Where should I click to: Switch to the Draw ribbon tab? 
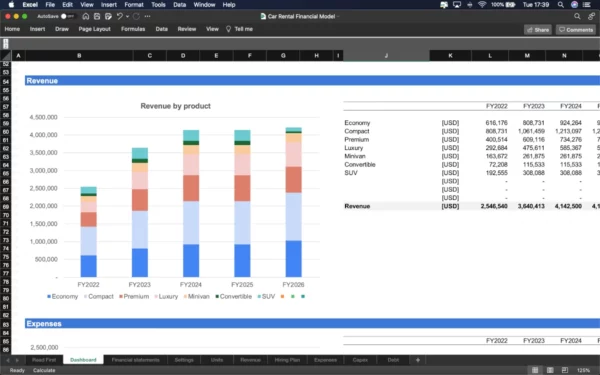pos(62,29)
